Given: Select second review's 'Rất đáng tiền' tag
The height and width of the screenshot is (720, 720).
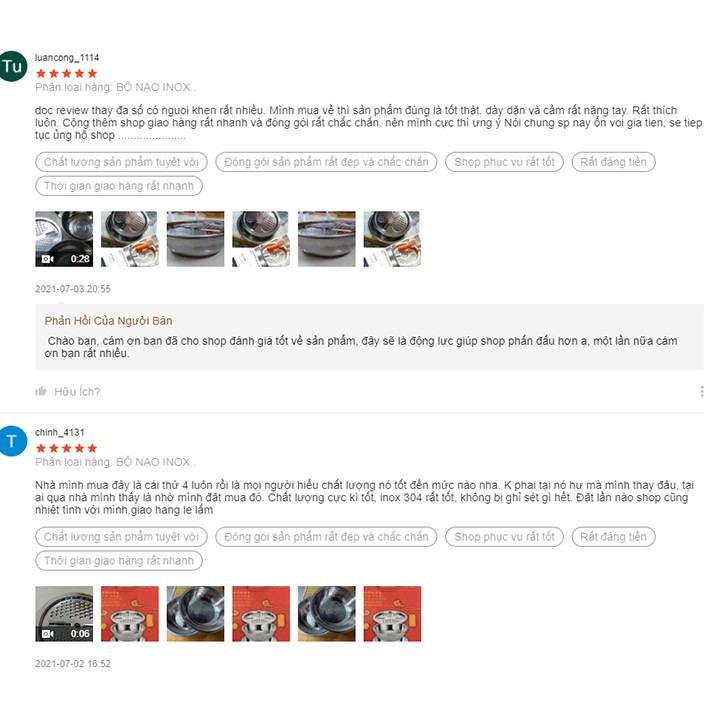Looking at the screenshot, I should point(613,537).
